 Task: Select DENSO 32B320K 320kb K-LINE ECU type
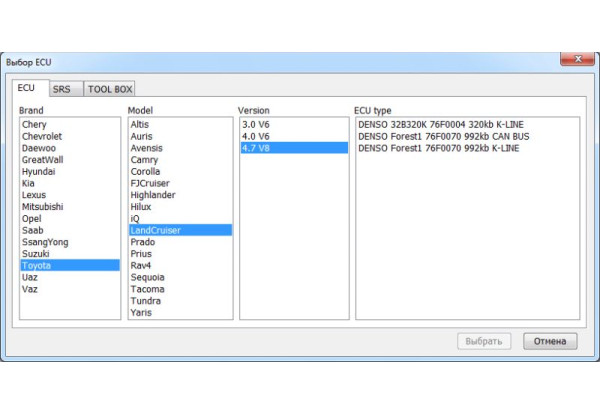tap(440, 124)
